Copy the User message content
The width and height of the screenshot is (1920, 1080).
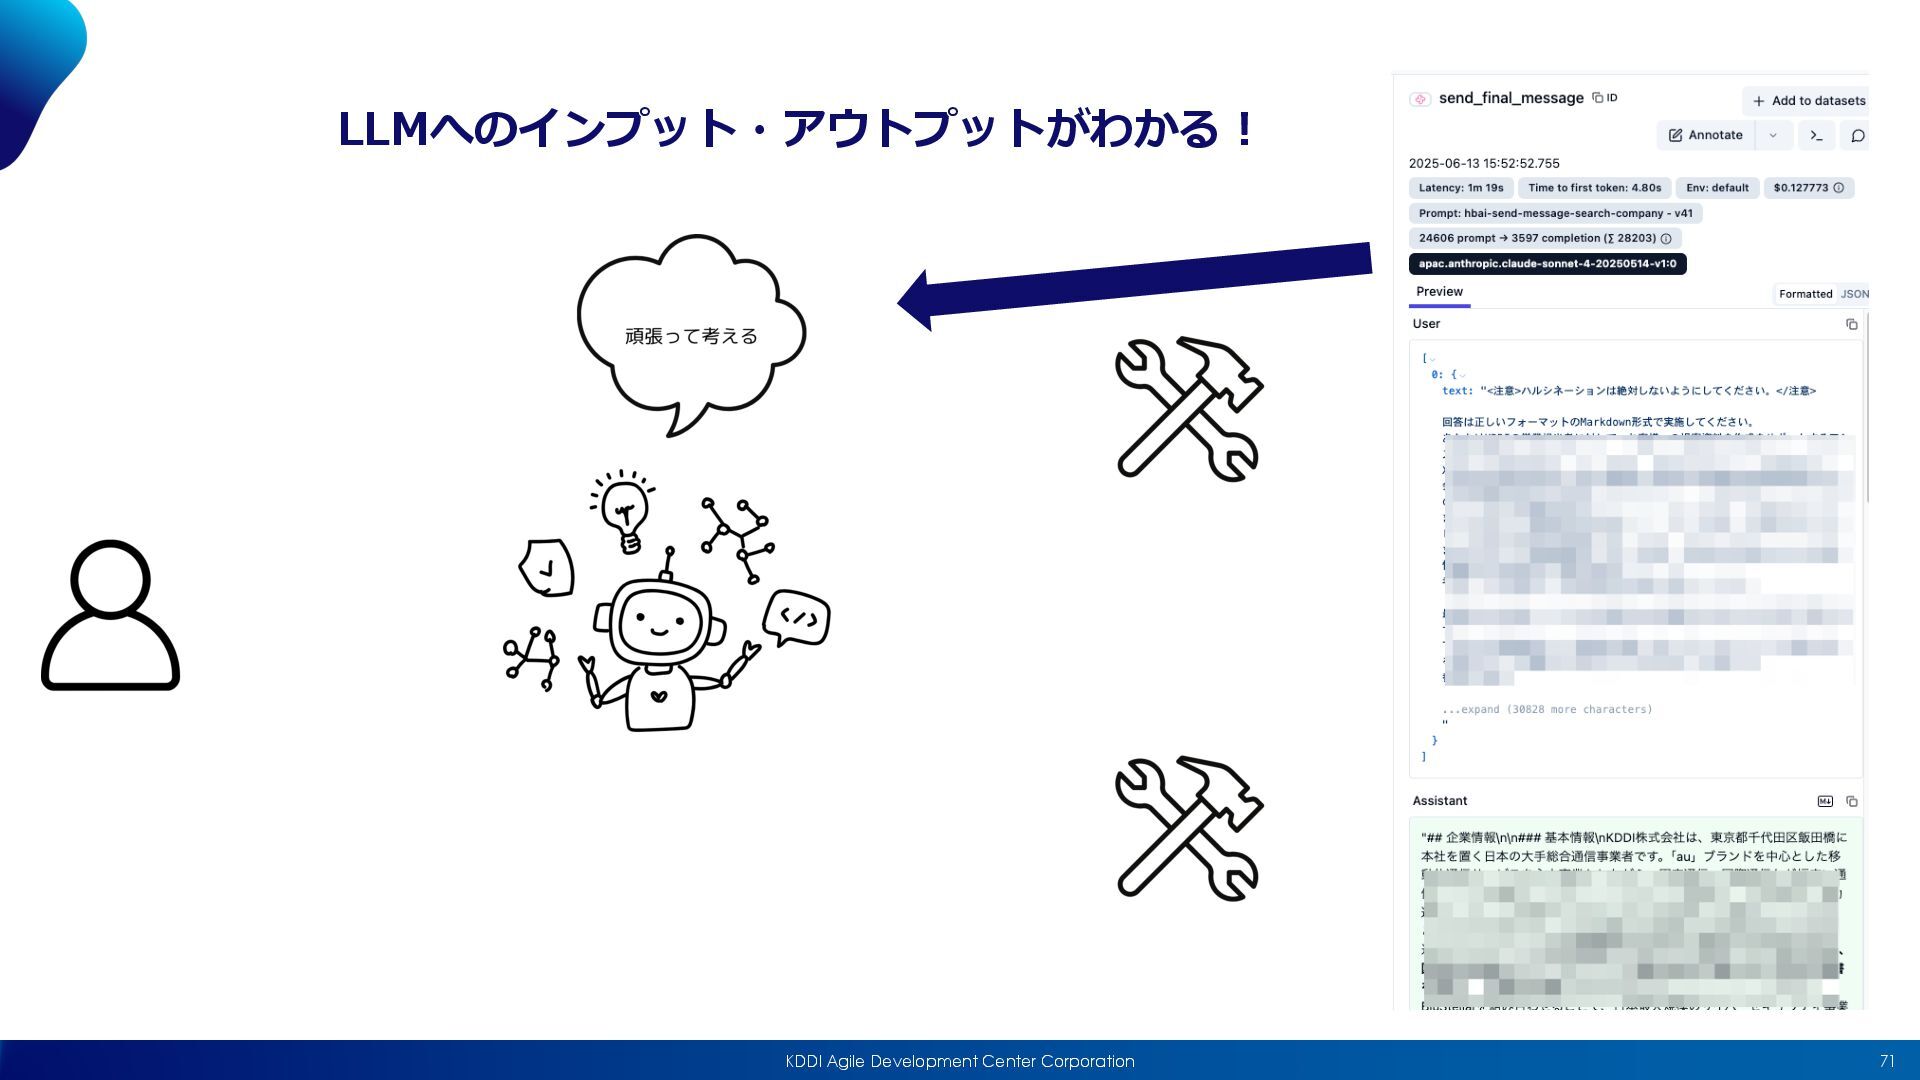(x=1851, y=324)
